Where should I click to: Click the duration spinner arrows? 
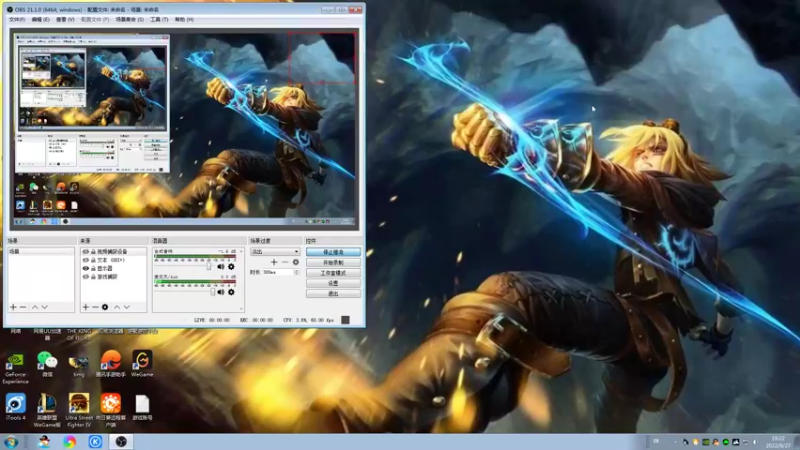(297, 272)
